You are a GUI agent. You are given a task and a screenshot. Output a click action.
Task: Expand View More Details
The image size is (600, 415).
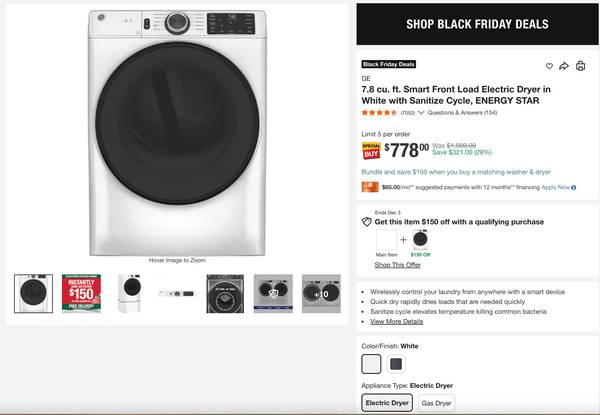tap(396, 321)
